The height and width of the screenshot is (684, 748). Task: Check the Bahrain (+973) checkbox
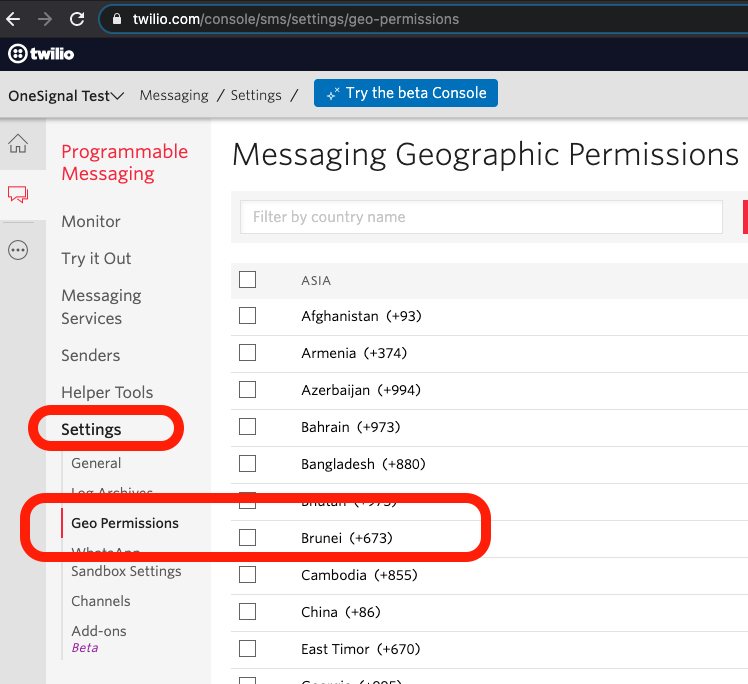coord(248,427)
